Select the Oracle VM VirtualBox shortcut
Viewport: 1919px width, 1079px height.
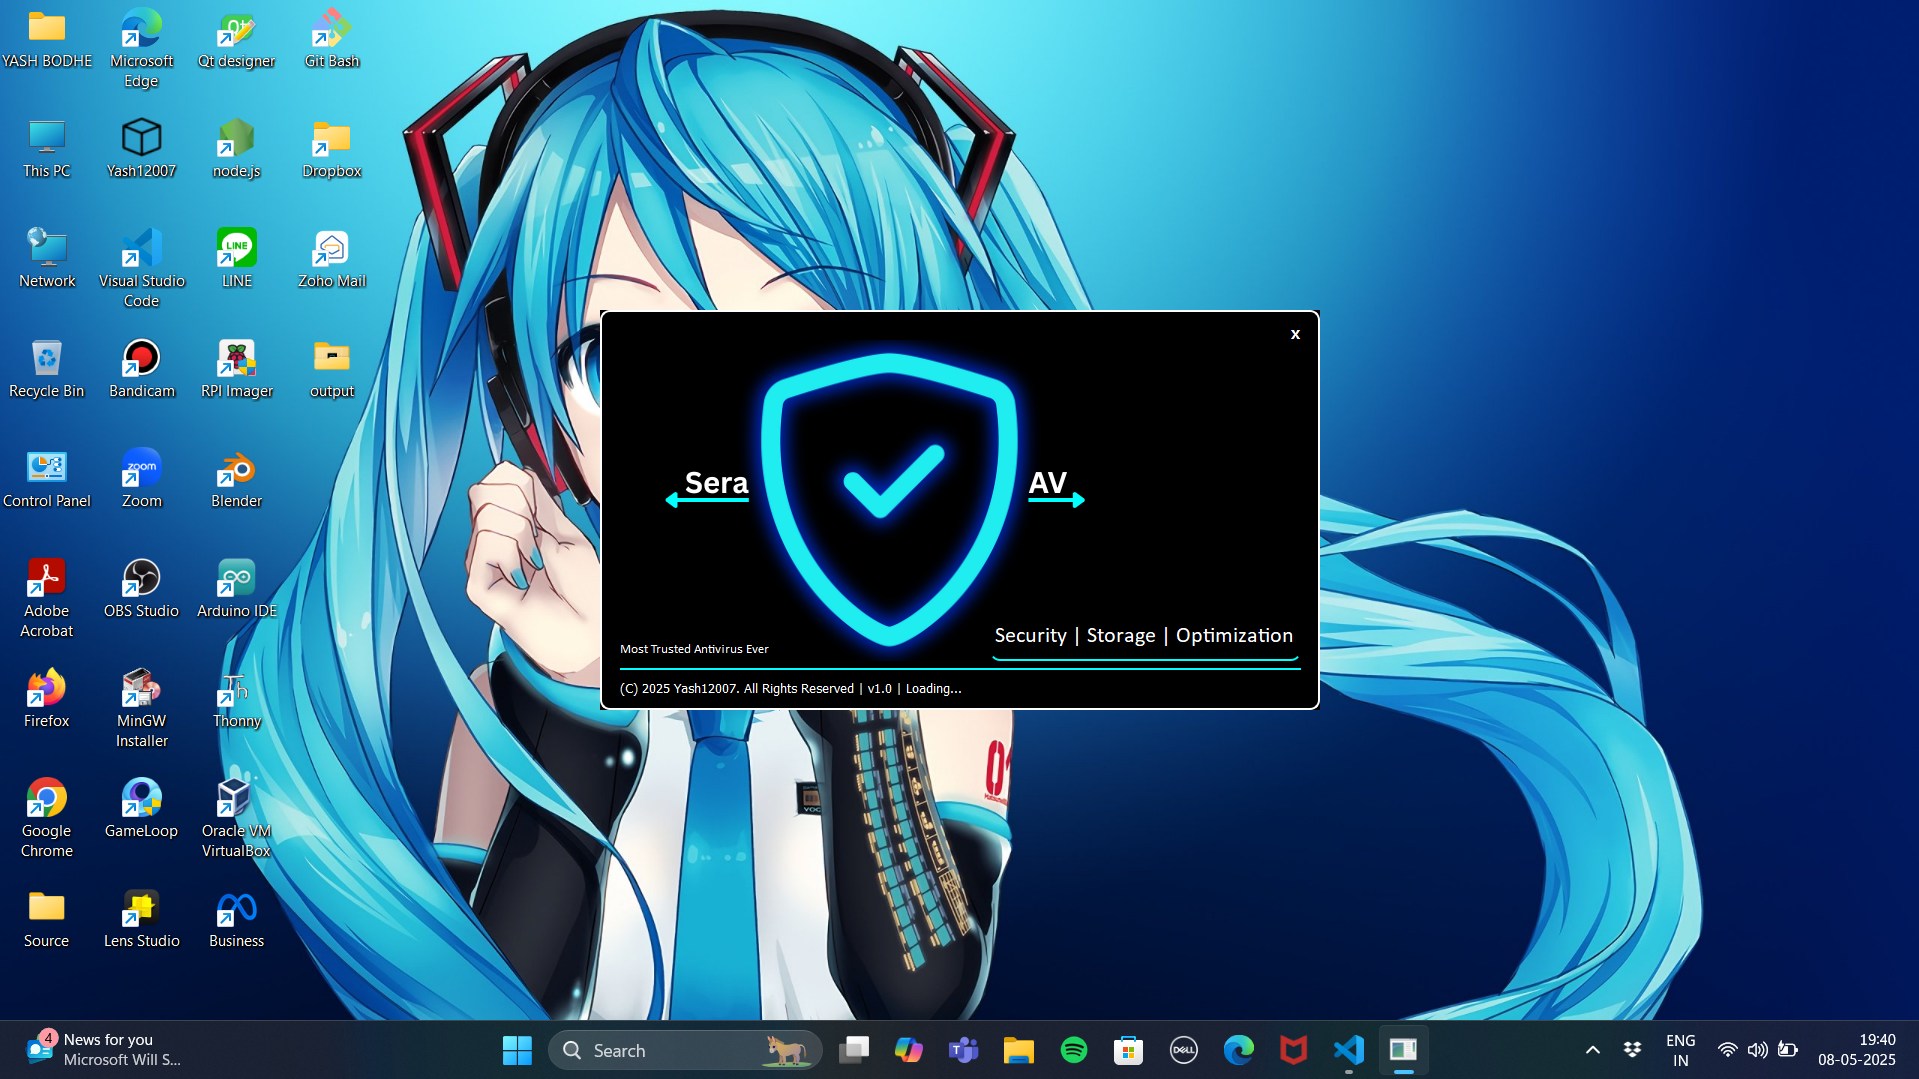(x=236, y=820)
